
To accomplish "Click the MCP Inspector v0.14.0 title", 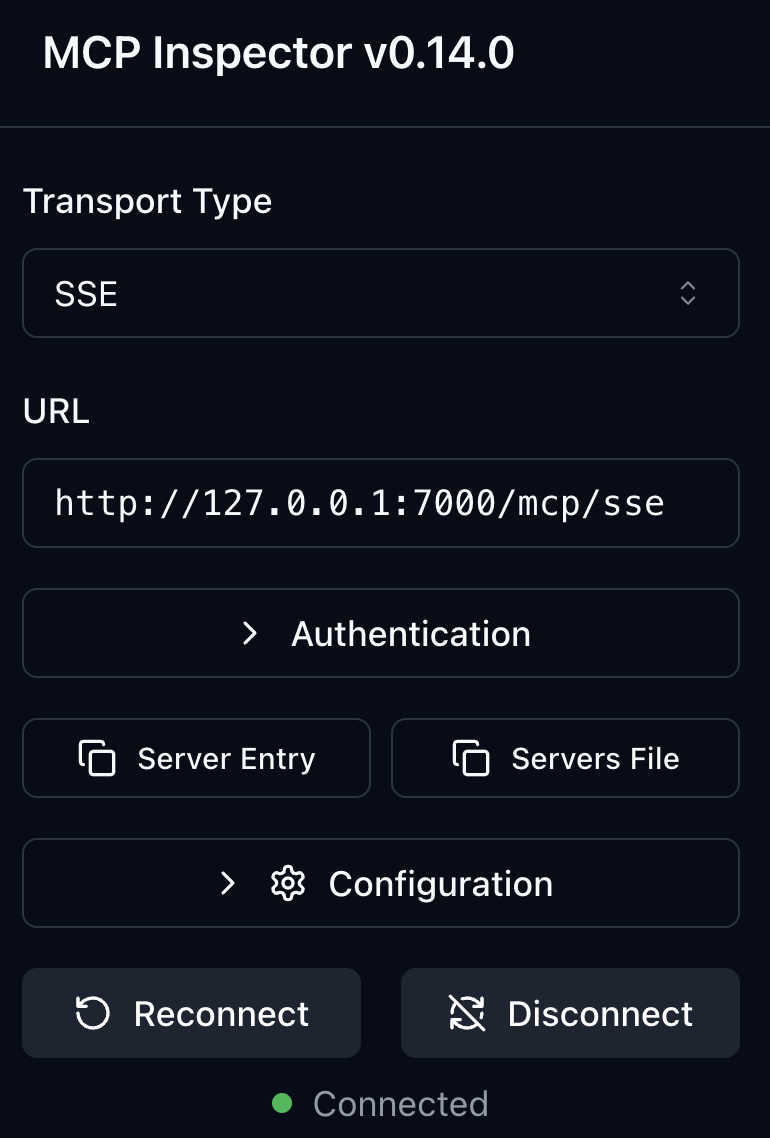I will click(x=278, y=54).
